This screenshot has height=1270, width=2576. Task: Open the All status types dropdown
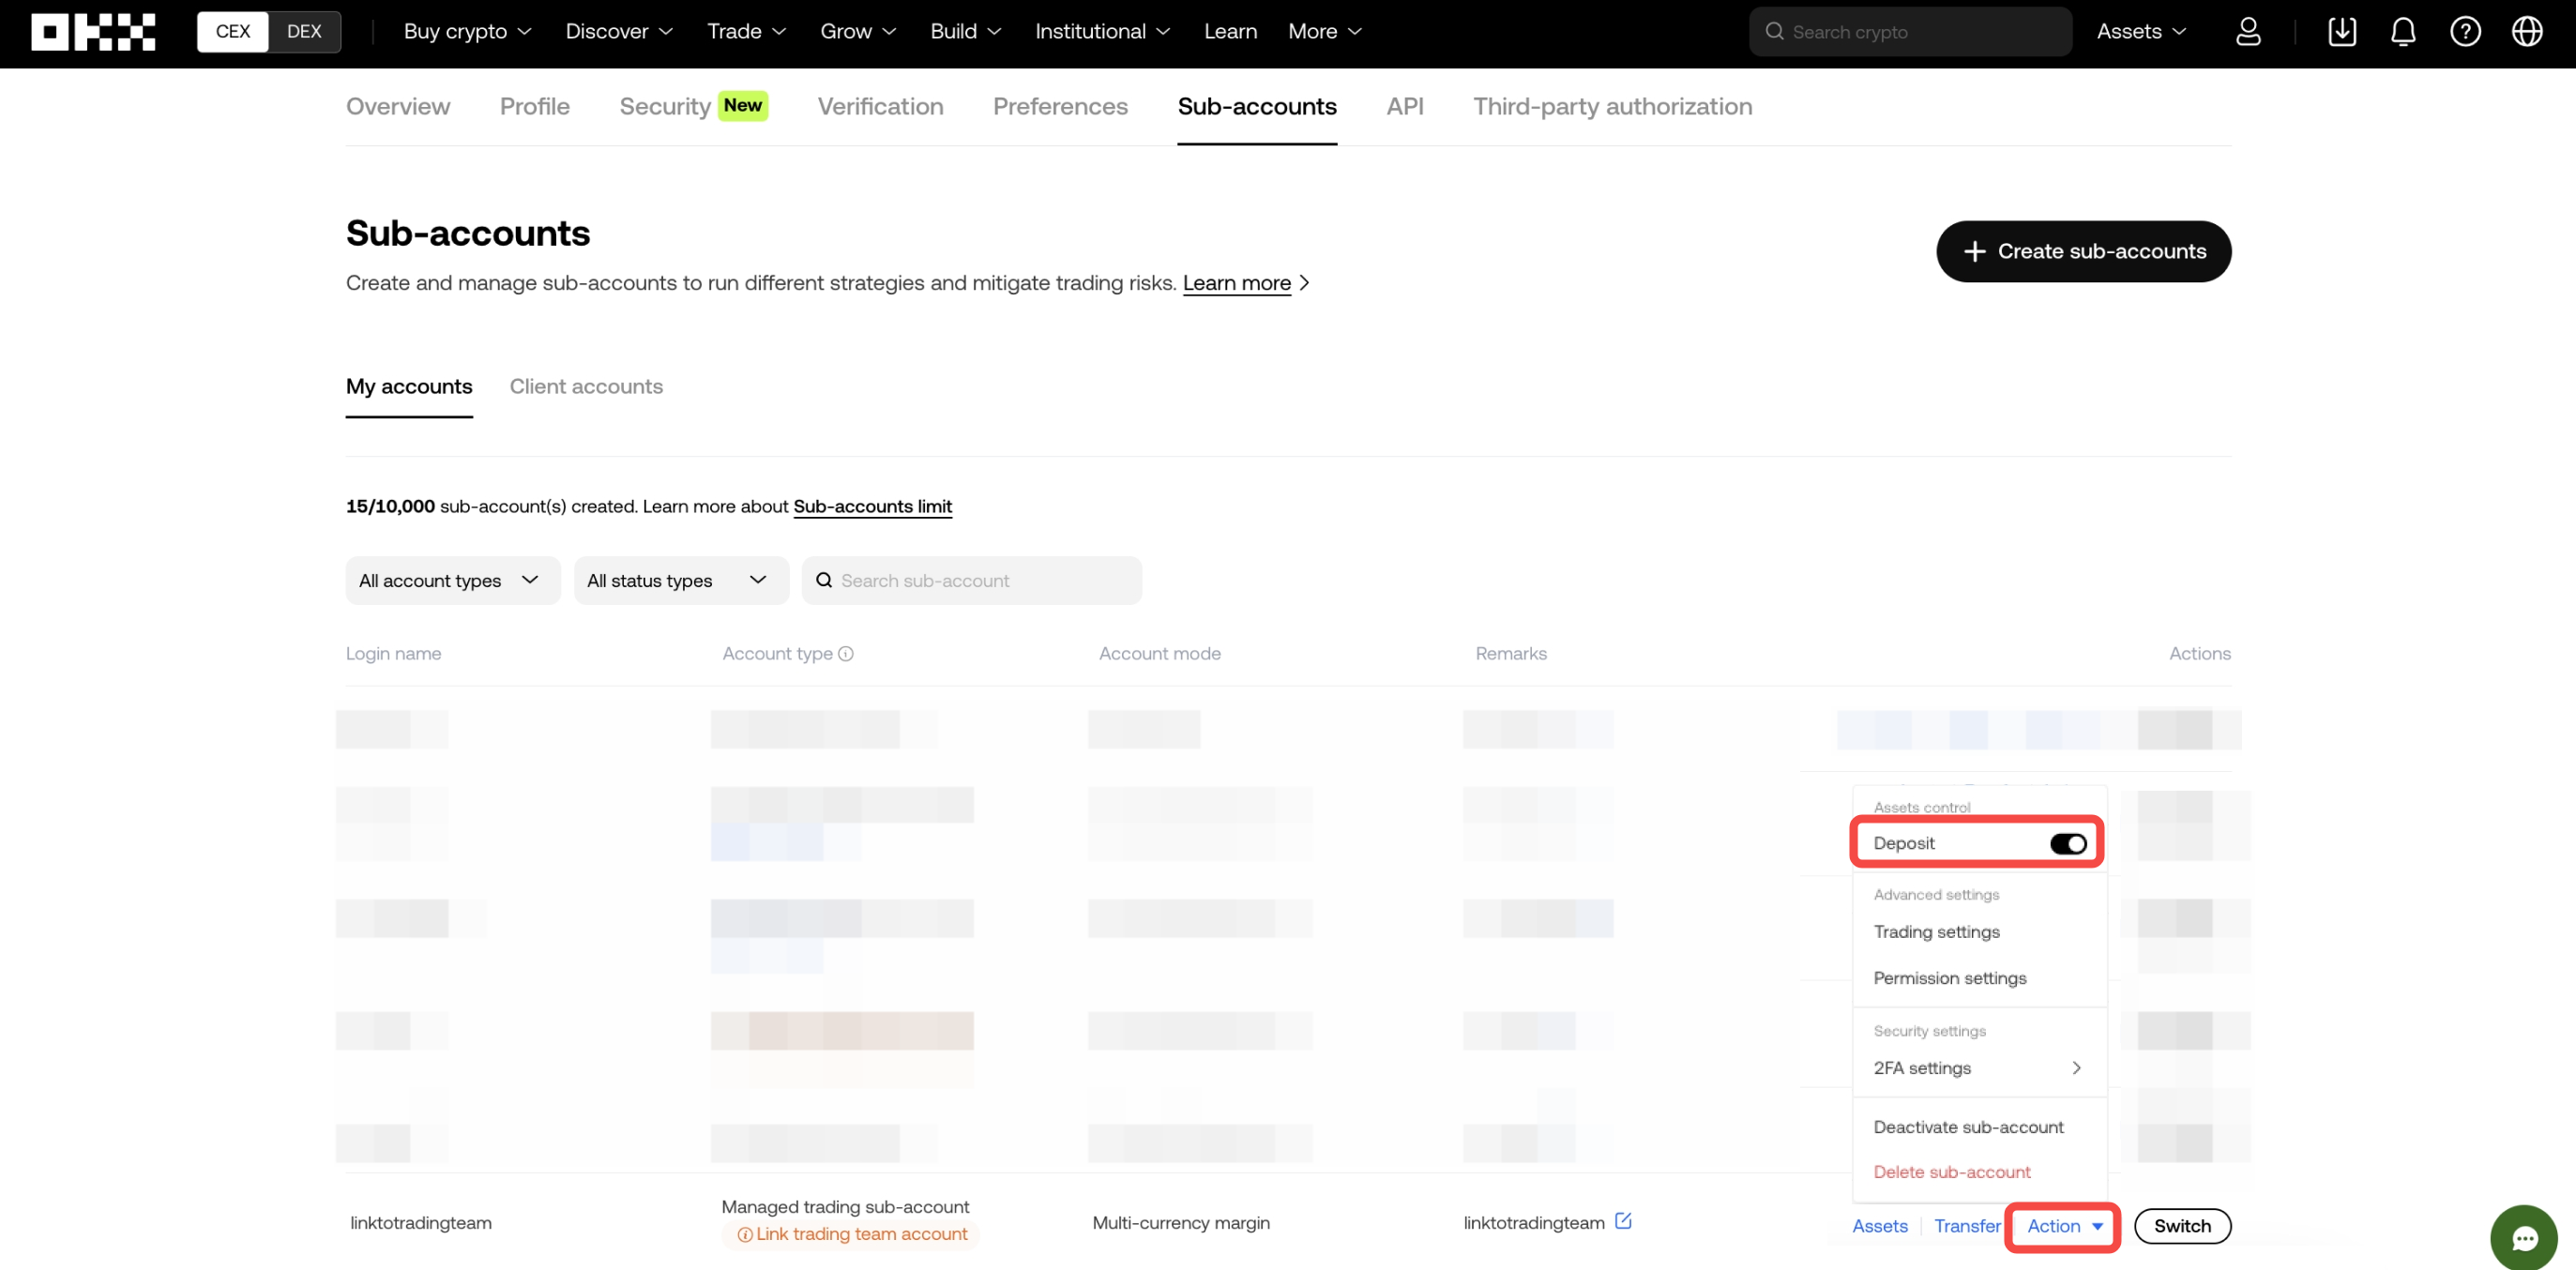click(x=680, y=581)
